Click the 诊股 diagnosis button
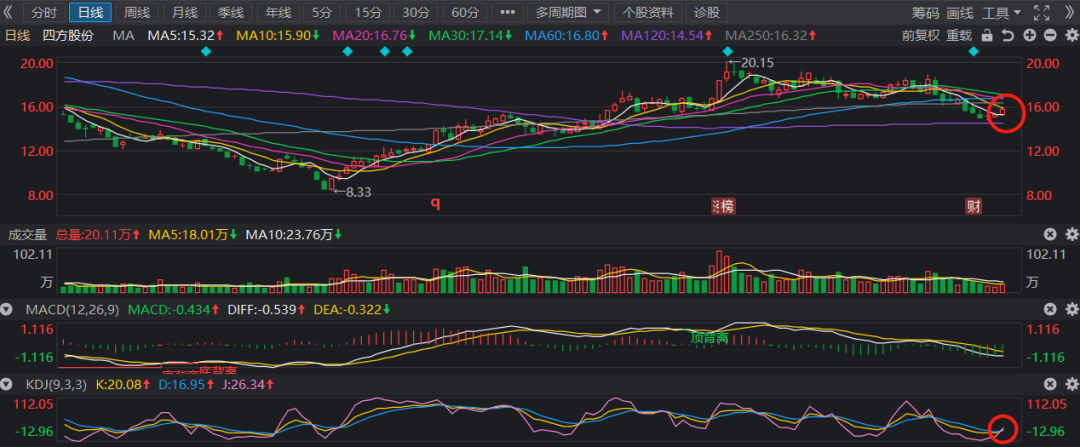This screenshot has width=1080, height=447. click(x=706, y=13)
